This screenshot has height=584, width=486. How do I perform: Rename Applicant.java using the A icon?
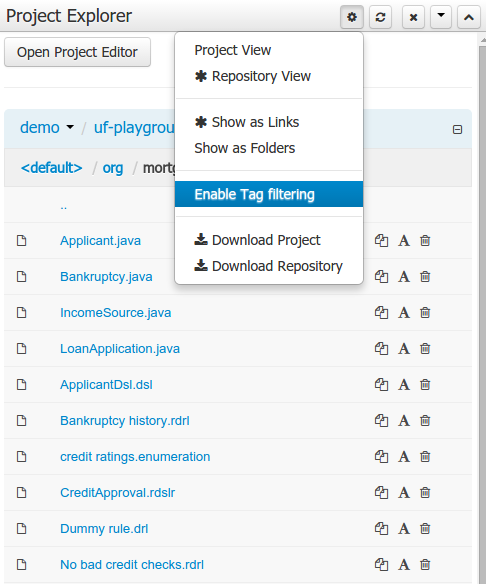404,241
